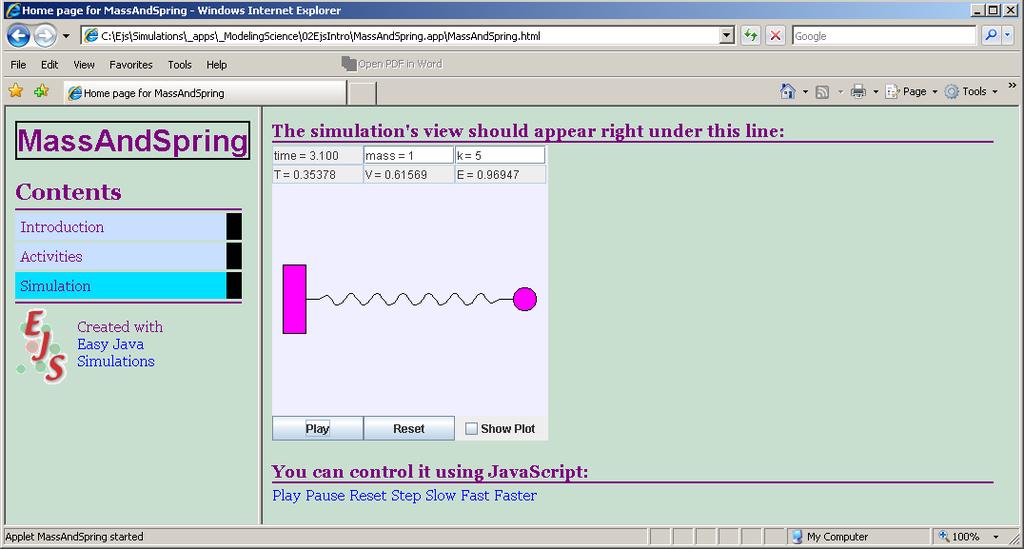Click the mass = 1 input field
Screen dimensions: 1024x549
(x=408, y=155)
